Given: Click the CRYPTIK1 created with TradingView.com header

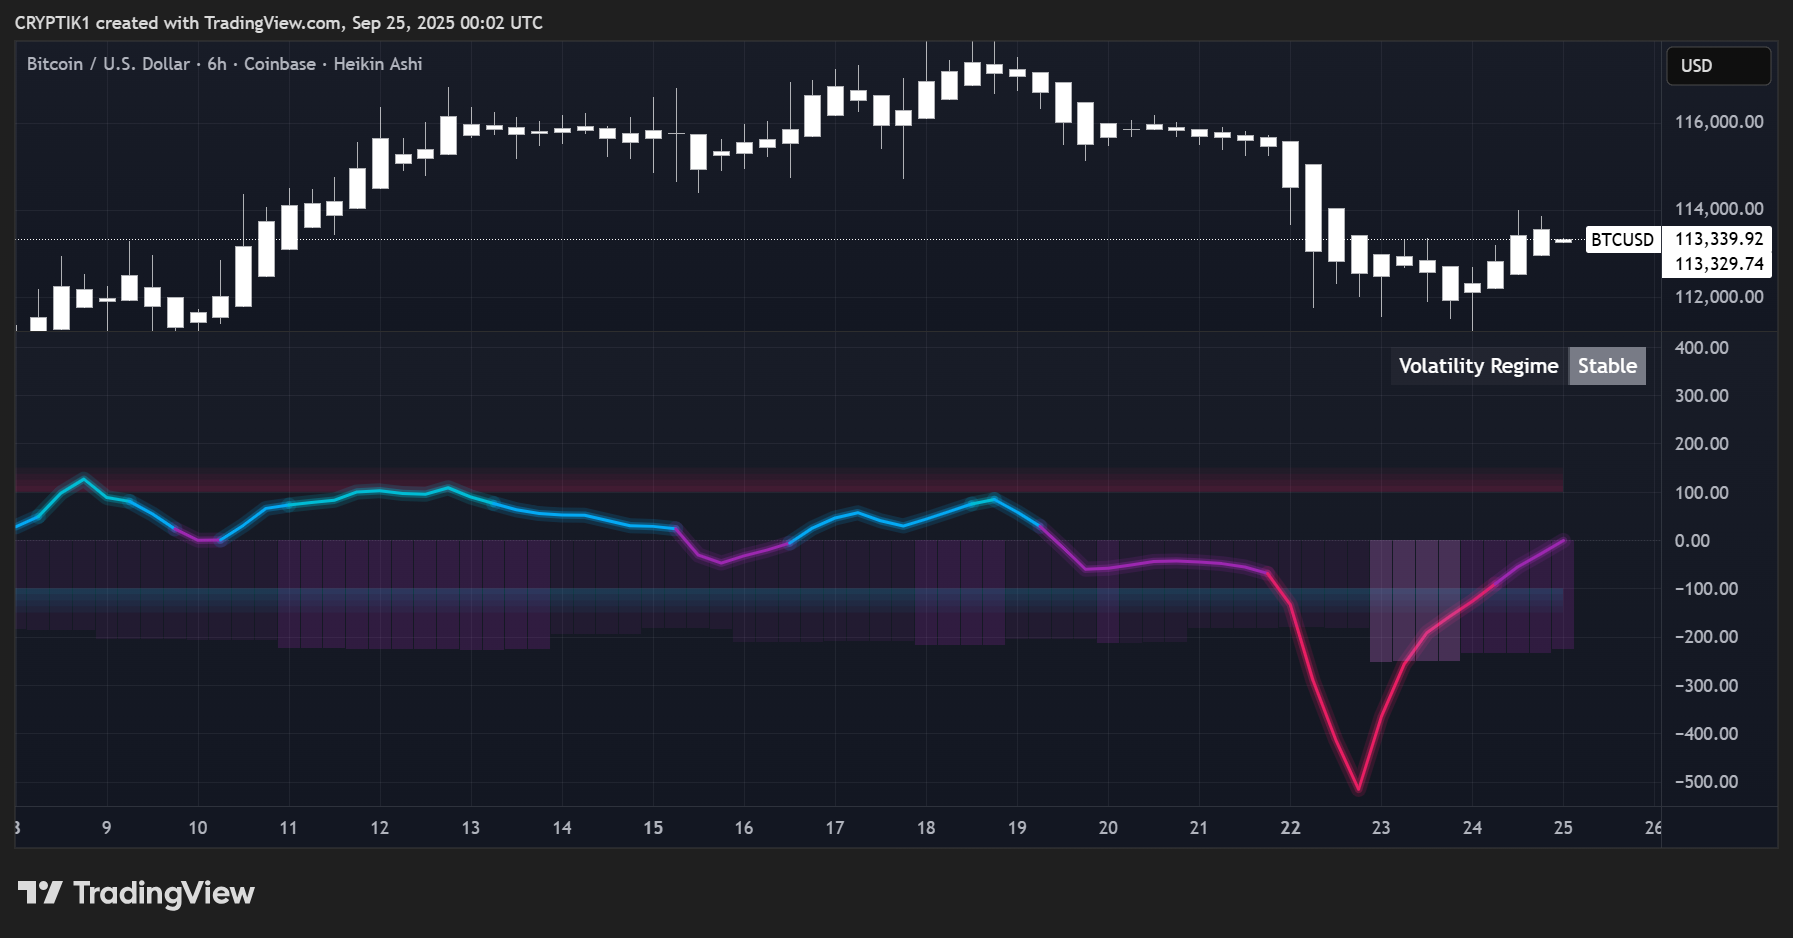Looking at the screenshot, I should (279, 22).
